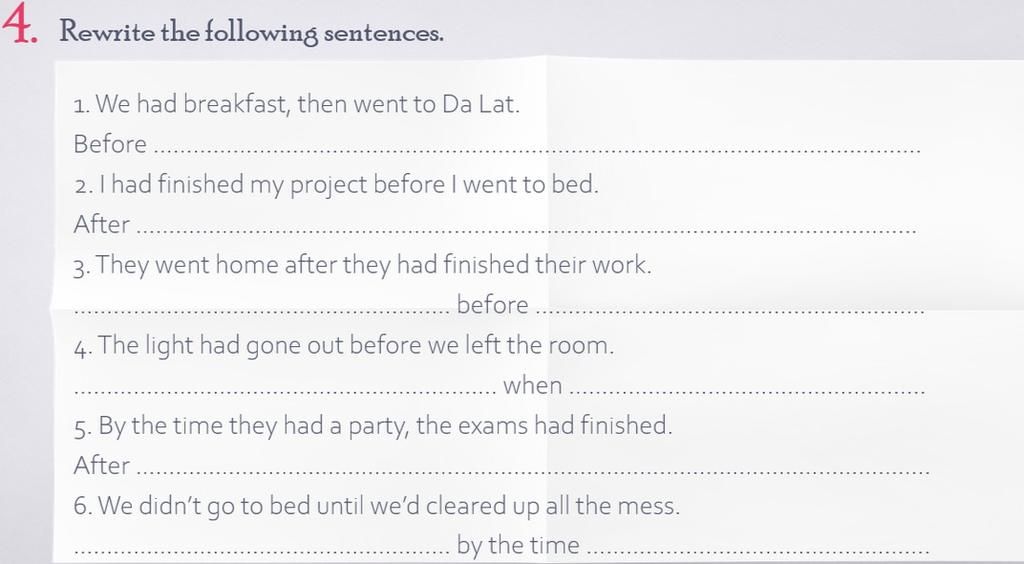
Task: Click the answer line after 'Before' in sentence 1
Action: click(x=540, y=151)
